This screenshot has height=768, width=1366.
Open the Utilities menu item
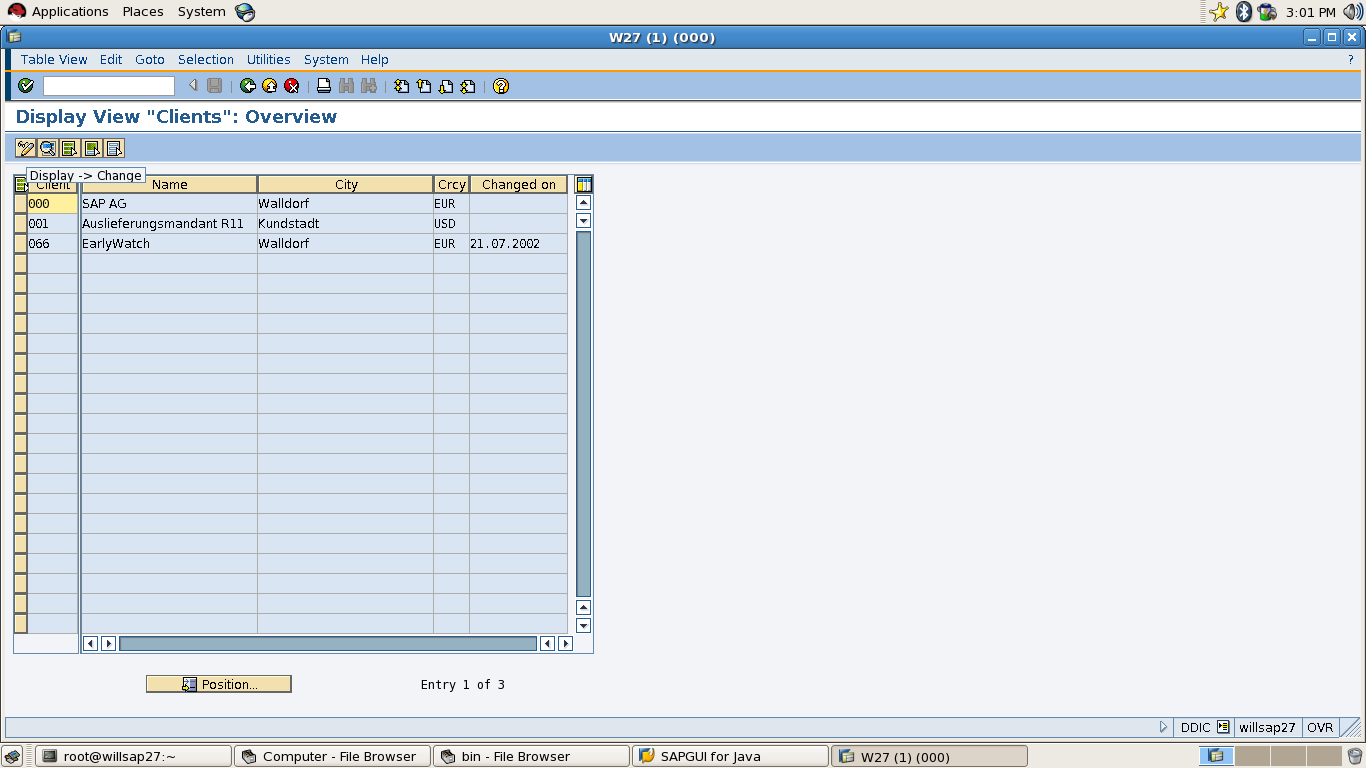pyautogui.click(x=268, y=59)
